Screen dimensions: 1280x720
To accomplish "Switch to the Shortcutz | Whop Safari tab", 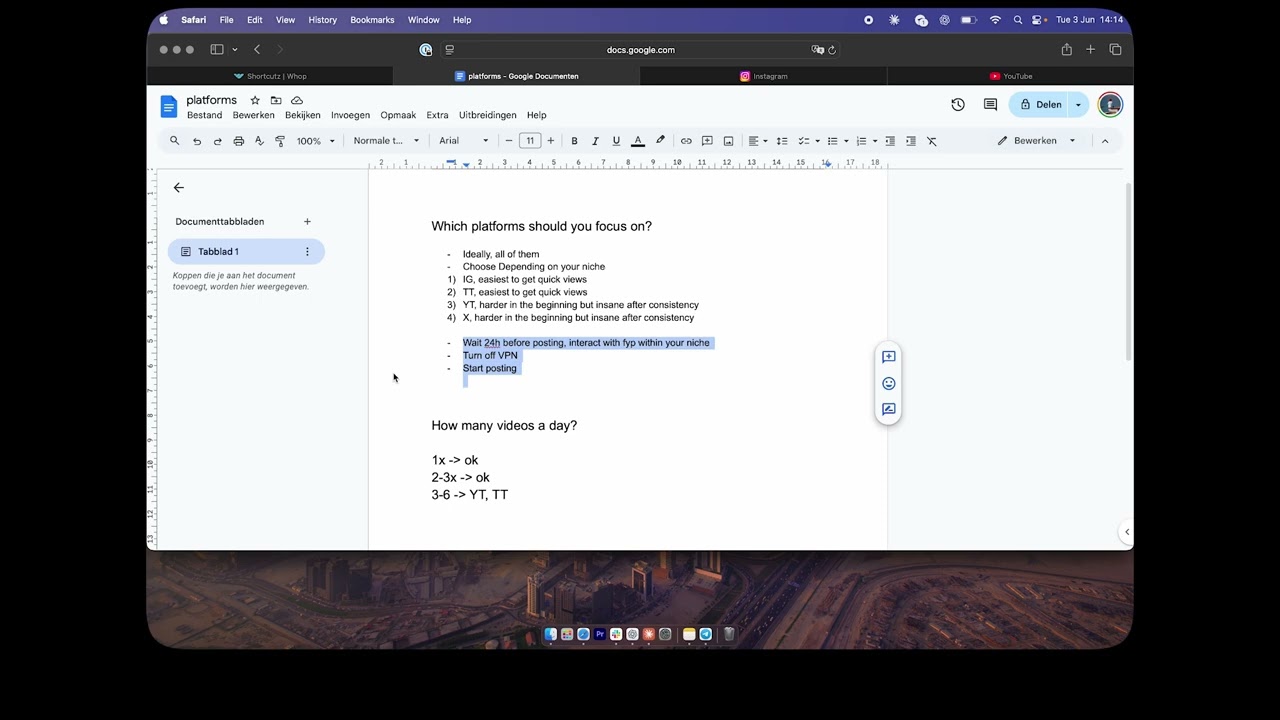I will coord(270,76).
